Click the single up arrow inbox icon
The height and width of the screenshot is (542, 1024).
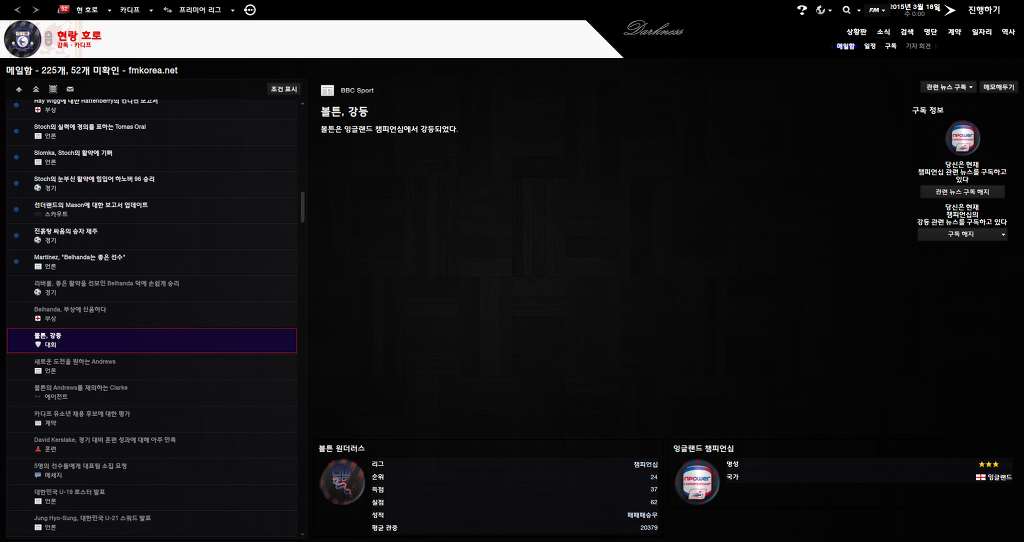(19, 89)
